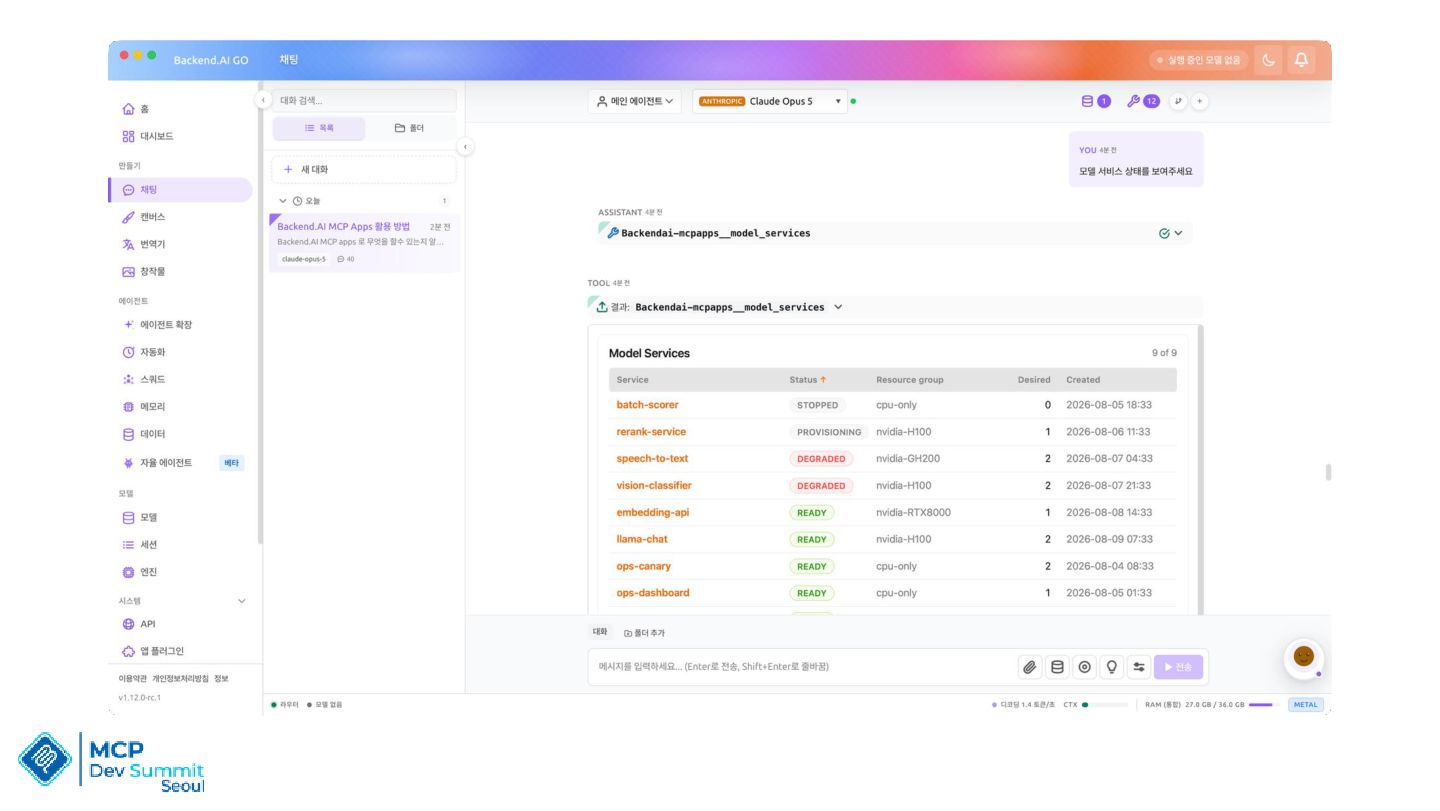The image size is (1440, 811).
Task: Open the 창작물 creations gallery
Action: pyautogui.click(x=180, y=272)
